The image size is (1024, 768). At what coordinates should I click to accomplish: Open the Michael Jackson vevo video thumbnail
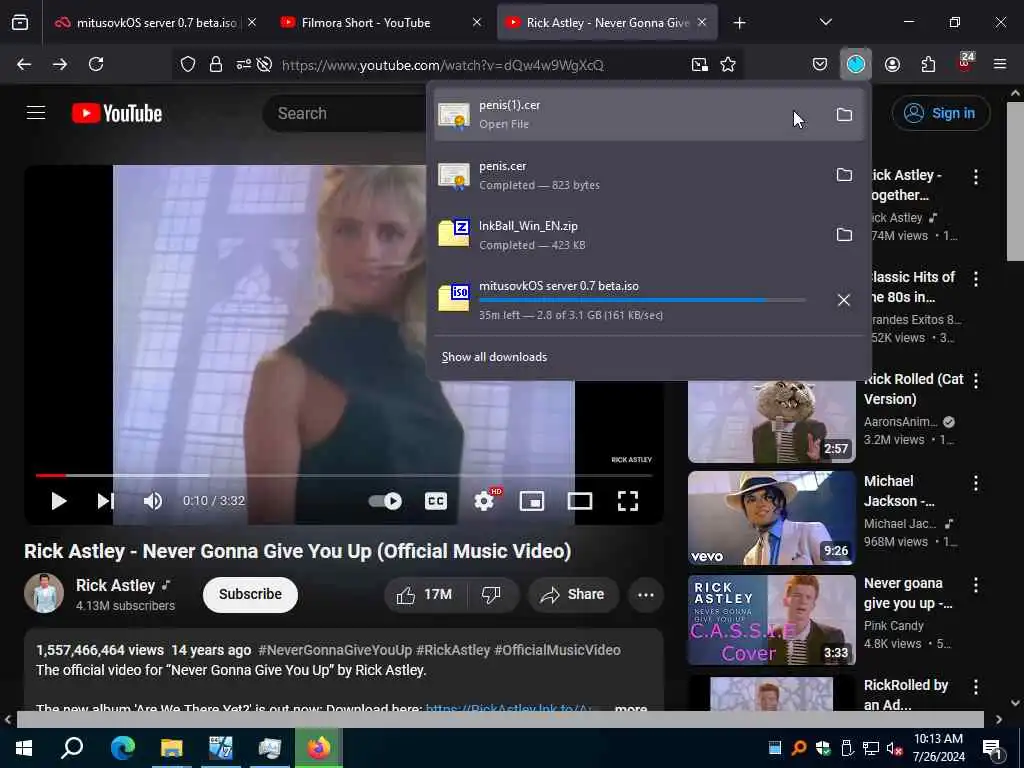coord(771,518)
